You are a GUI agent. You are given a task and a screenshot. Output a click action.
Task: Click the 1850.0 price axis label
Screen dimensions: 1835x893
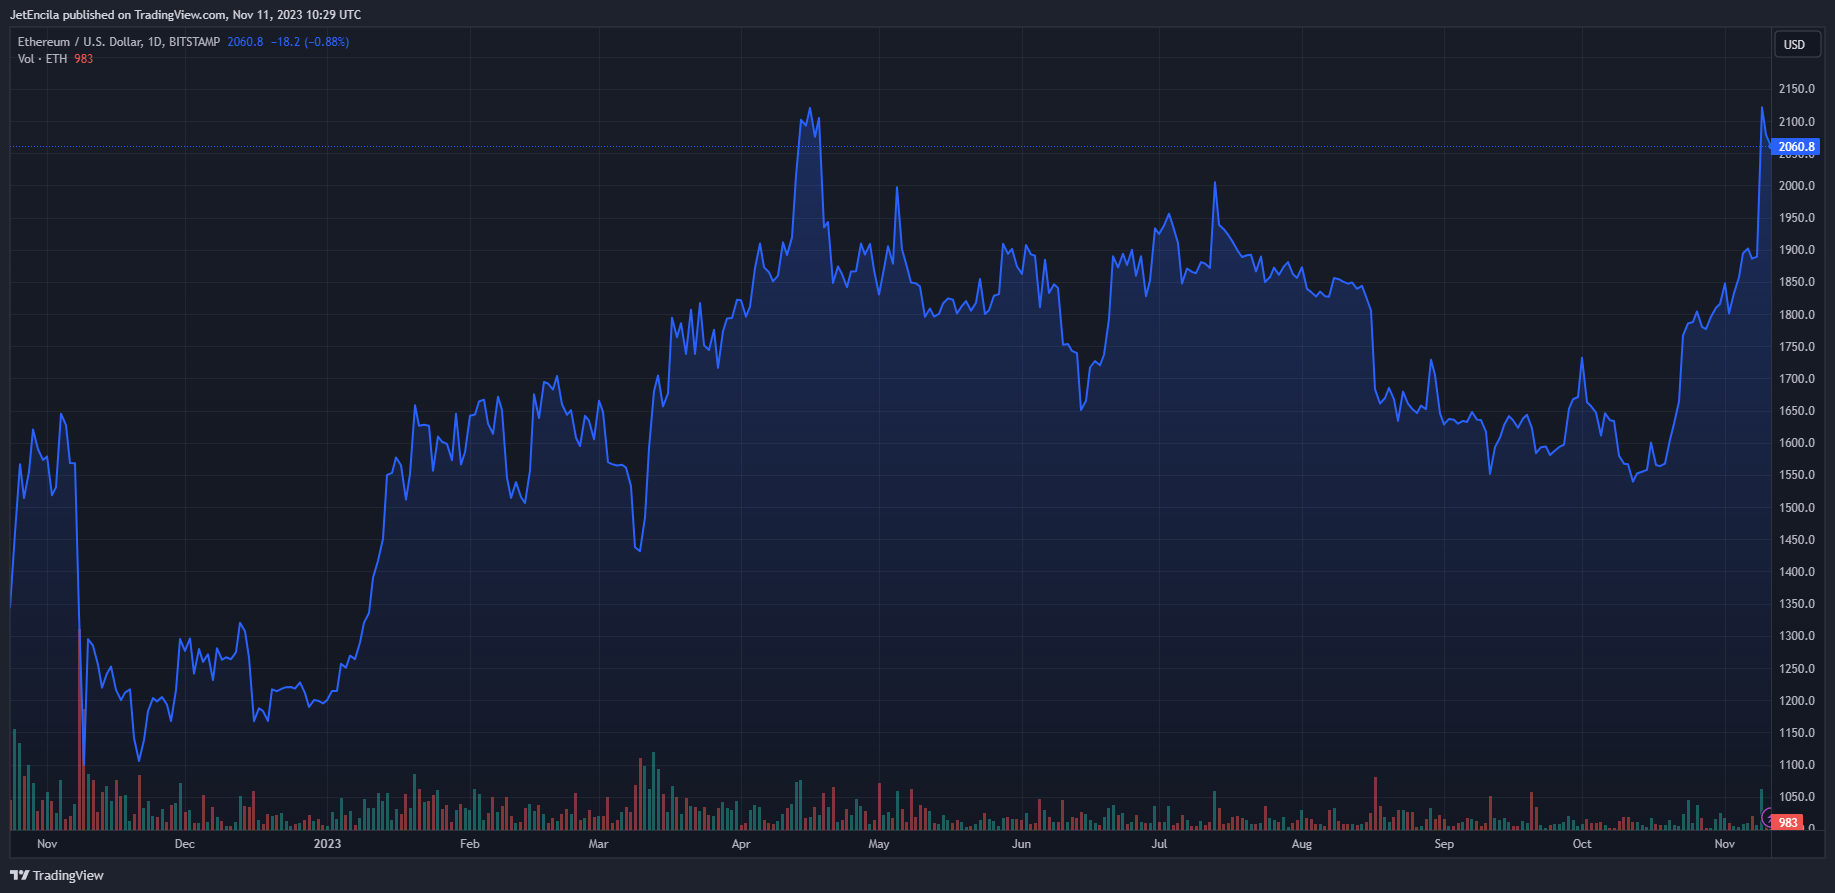click(1796, 282)
